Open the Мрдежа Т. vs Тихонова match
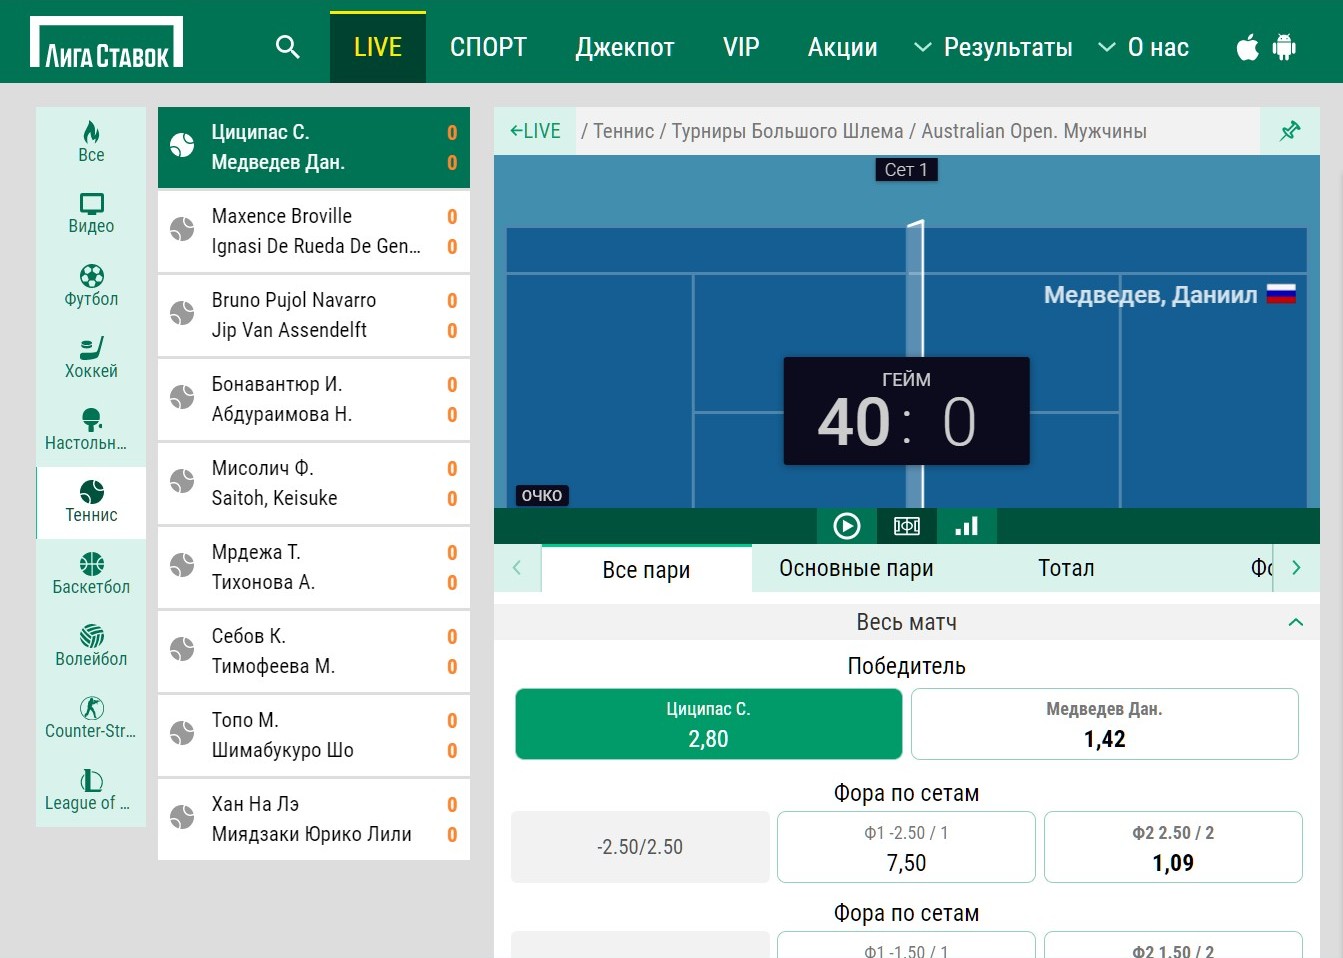This screenshot has height=958, width=1343. 314,567
